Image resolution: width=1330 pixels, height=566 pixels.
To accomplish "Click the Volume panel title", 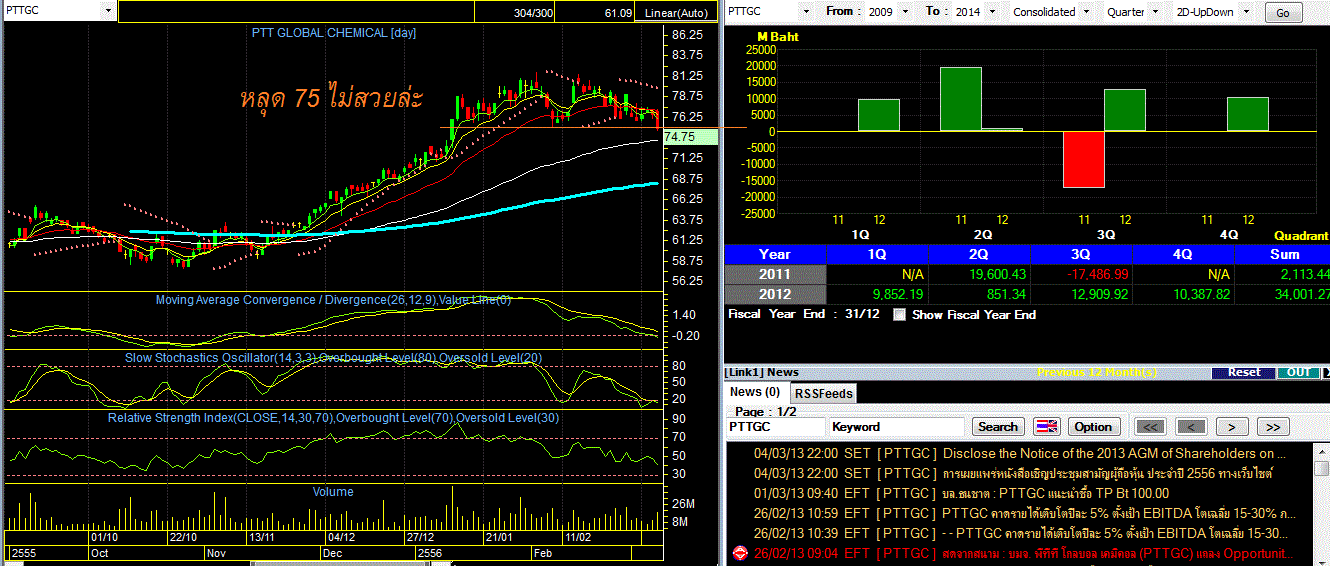I will [x=333, y=492].
